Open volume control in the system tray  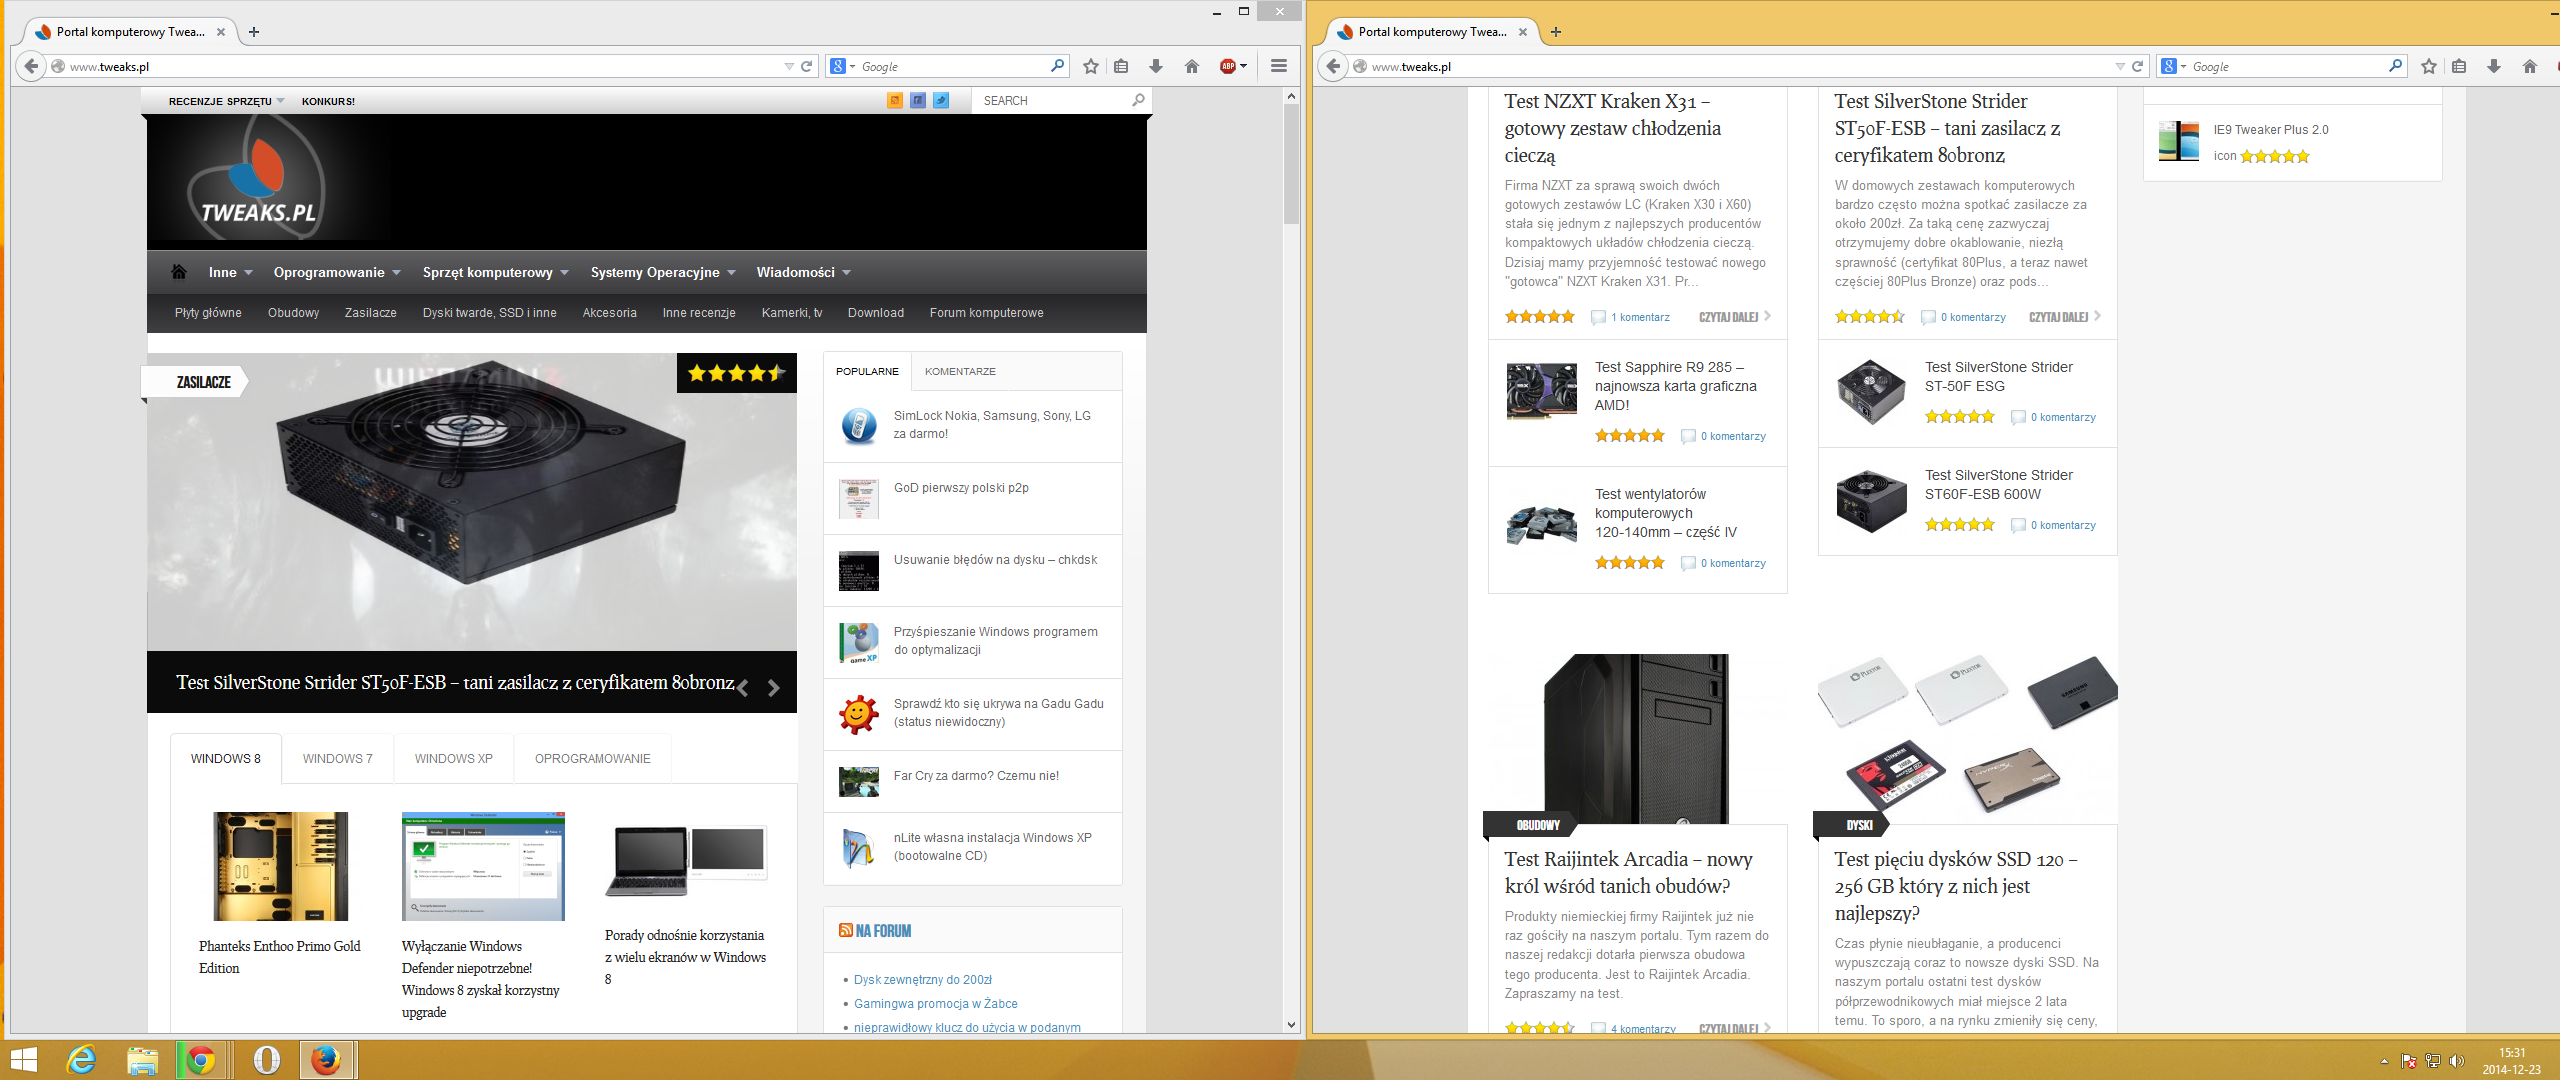[x=2457, y=1061]
